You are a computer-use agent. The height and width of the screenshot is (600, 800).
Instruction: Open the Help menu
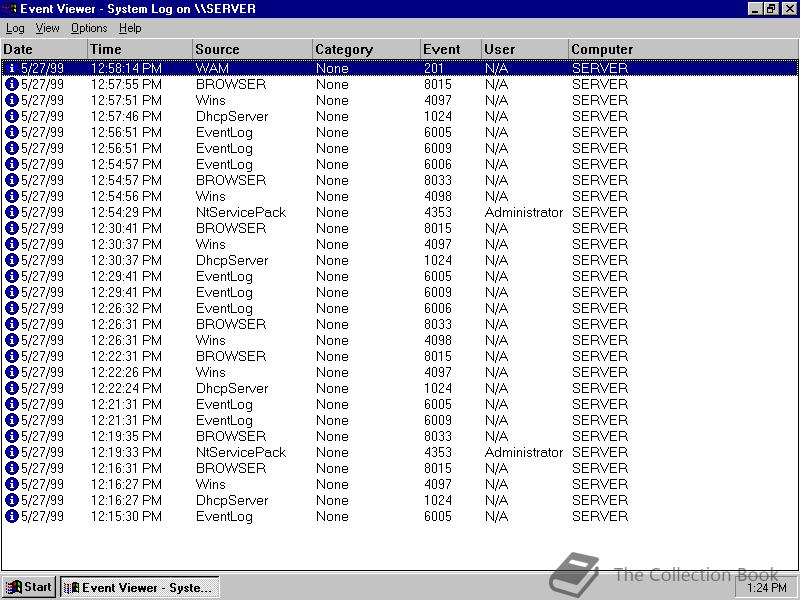pyautogui.click(x=130, y=28)
